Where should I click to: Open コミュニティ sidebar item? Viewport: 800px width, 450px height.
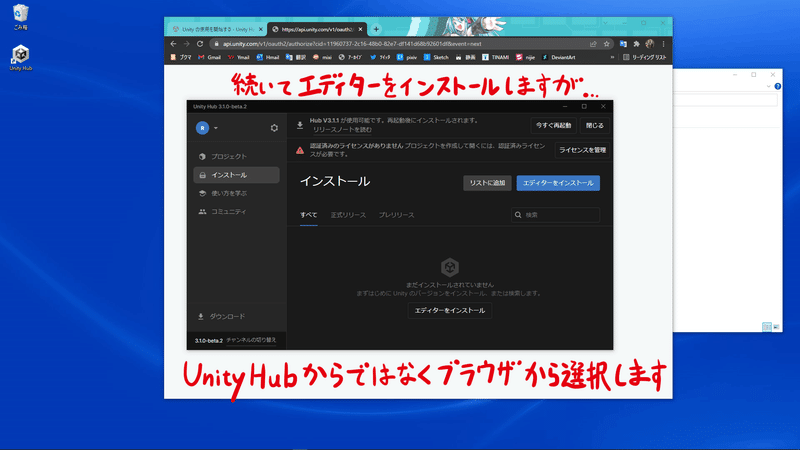tap(236, 211)
